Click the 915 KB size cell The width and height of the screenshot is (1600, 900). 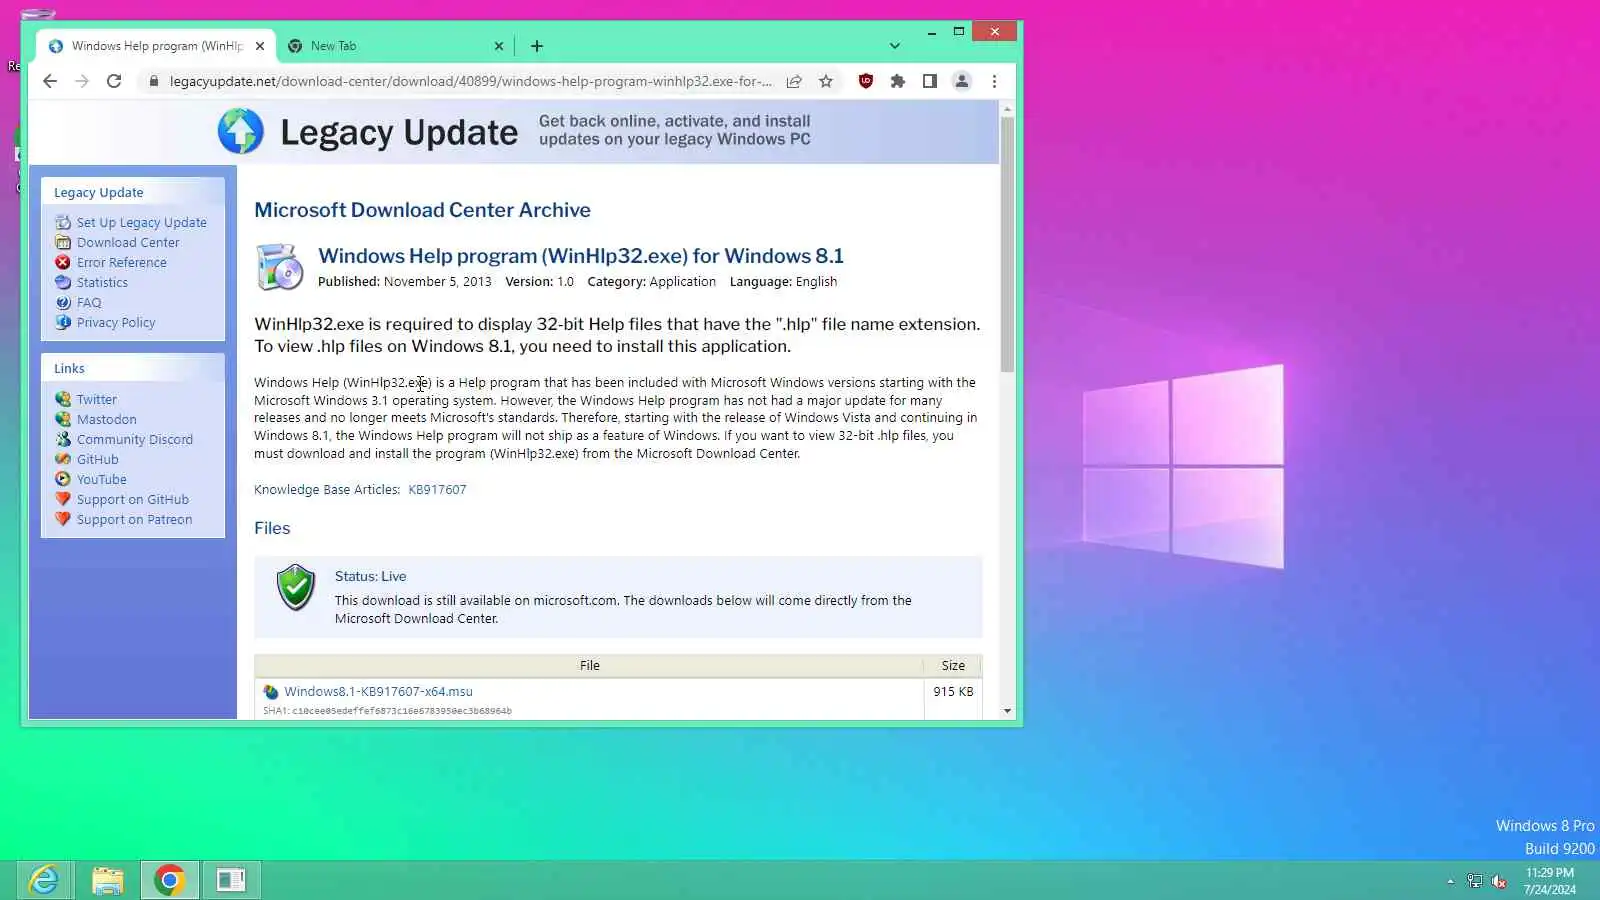click(953, 691)
